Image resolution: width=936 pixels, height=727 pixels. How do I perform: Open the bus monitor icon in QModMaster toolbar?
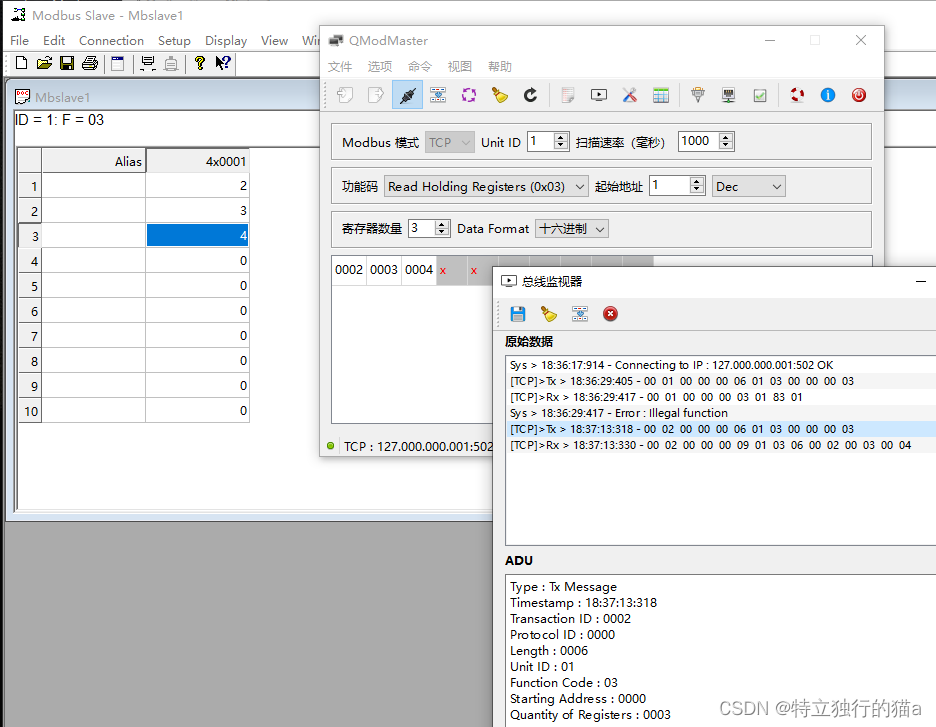coord(599,95)
